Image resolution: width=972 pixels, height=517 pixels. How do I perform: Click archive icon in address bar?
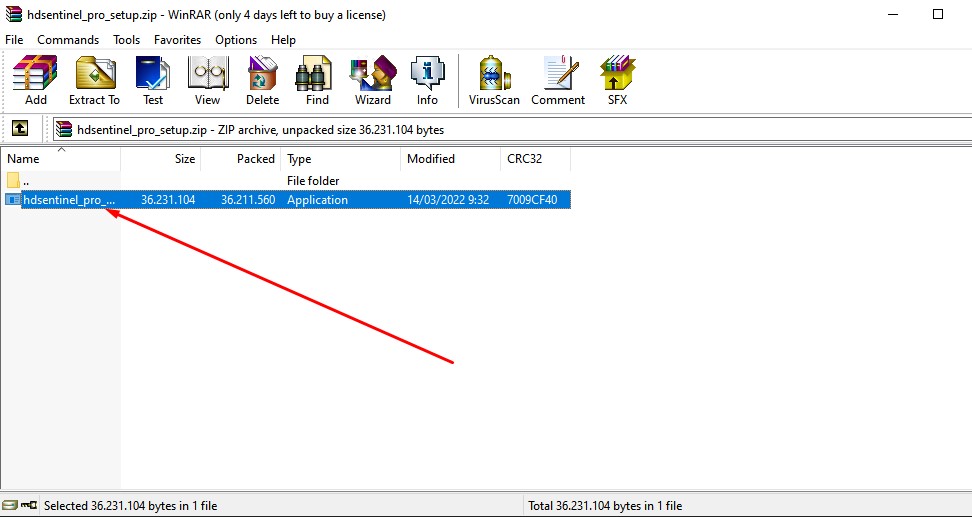click(x=63, y=129)
